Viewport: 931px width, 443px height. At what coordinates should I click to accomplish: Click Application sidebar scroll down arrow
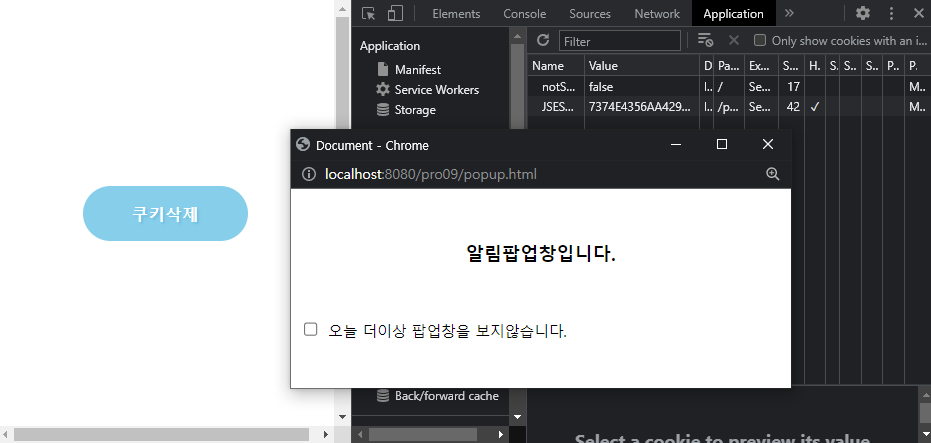[x=517, y=417]
